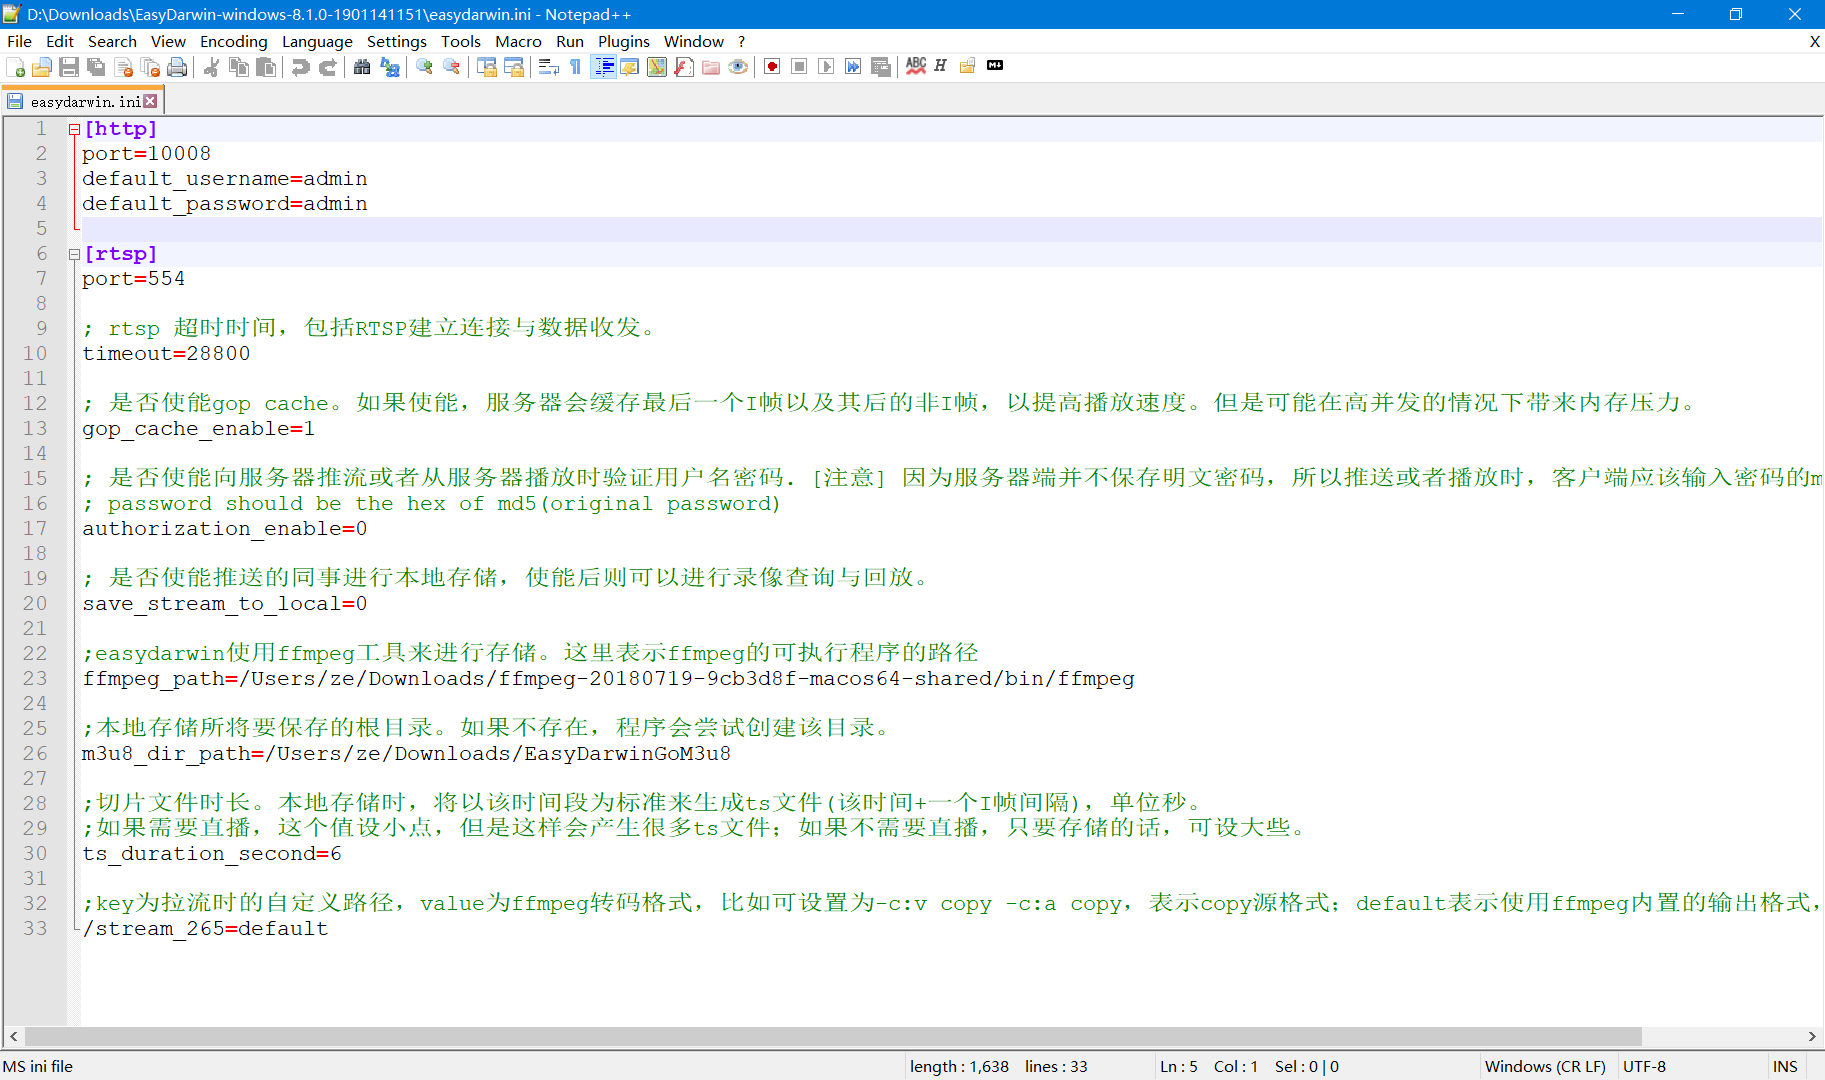
Task: Enable file monitoring with the eye icon
Action: tap(738, 66)
